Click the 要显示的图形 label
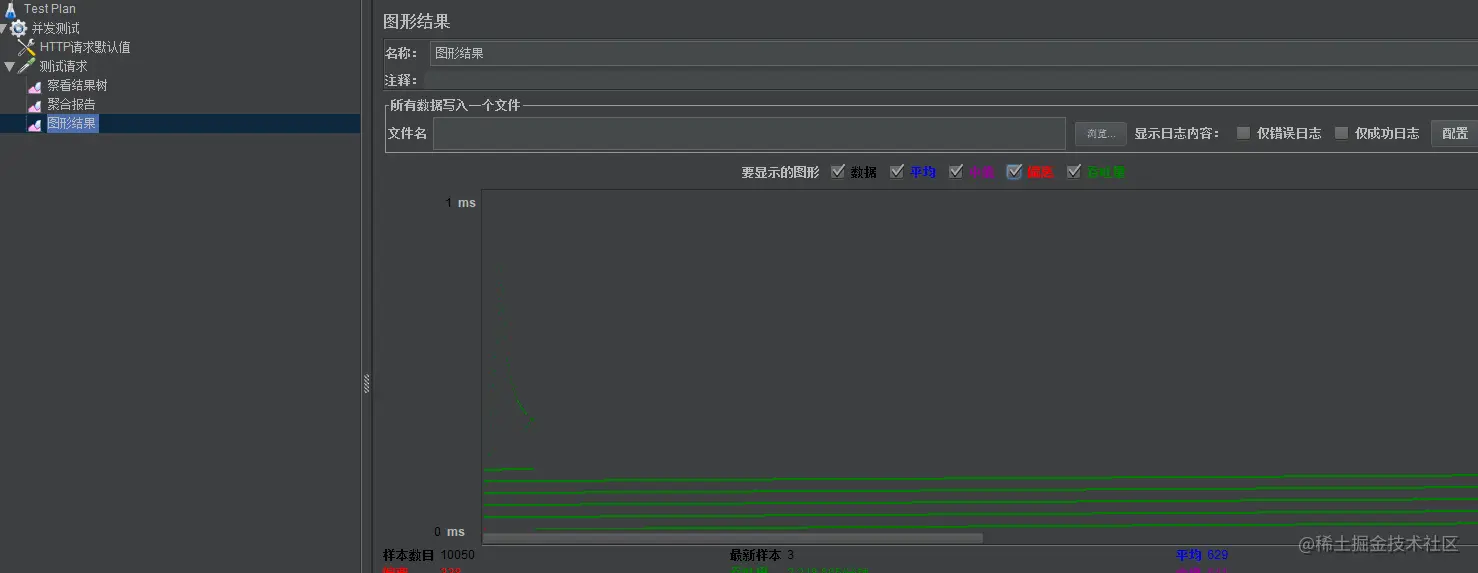This screenshot has width=1478, height=573. click(x=780, y=172)
